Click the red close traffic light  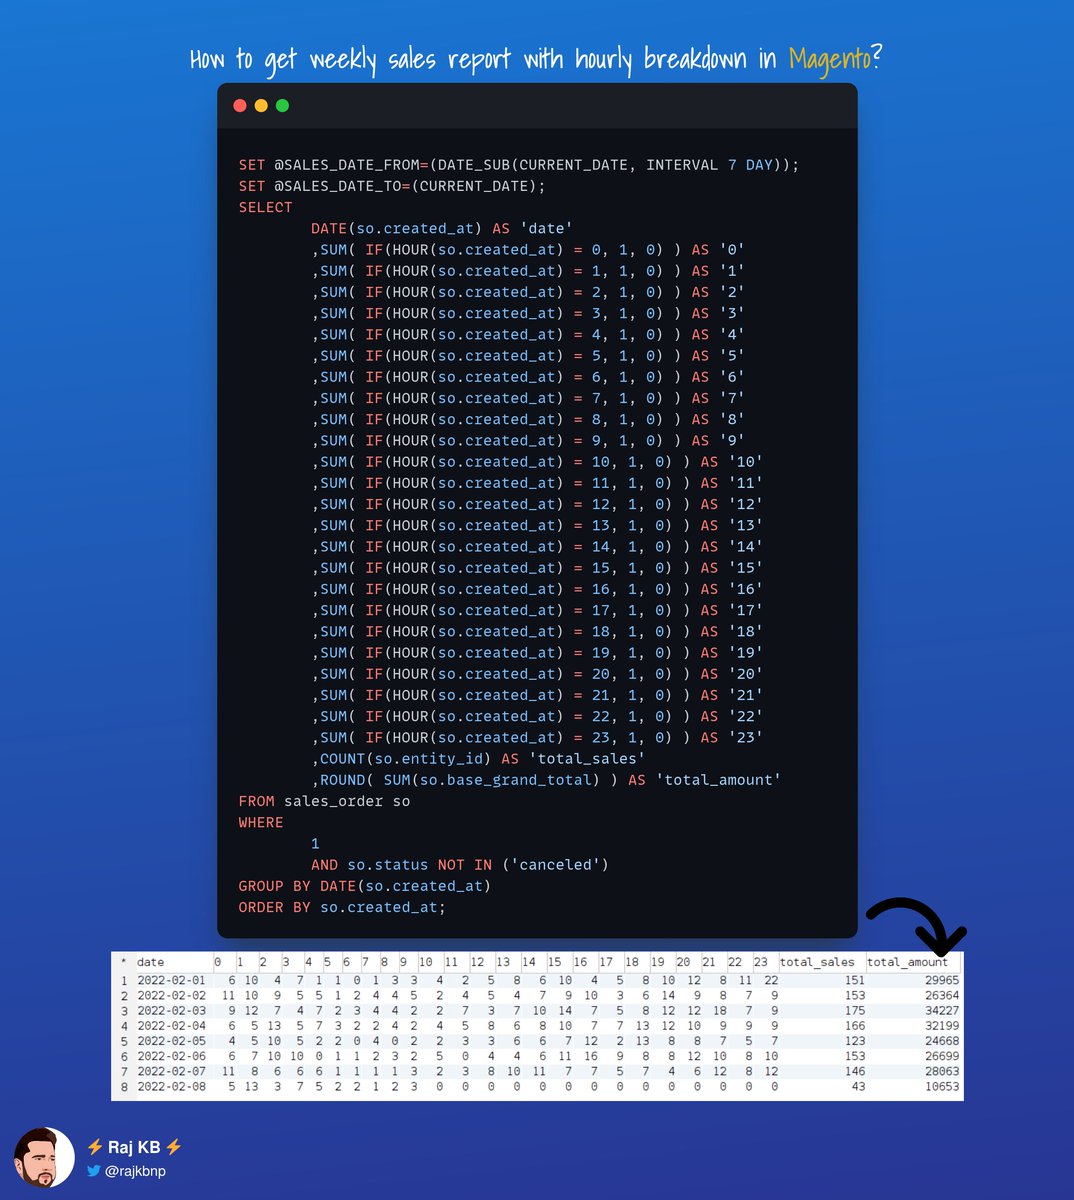point(240,104)
